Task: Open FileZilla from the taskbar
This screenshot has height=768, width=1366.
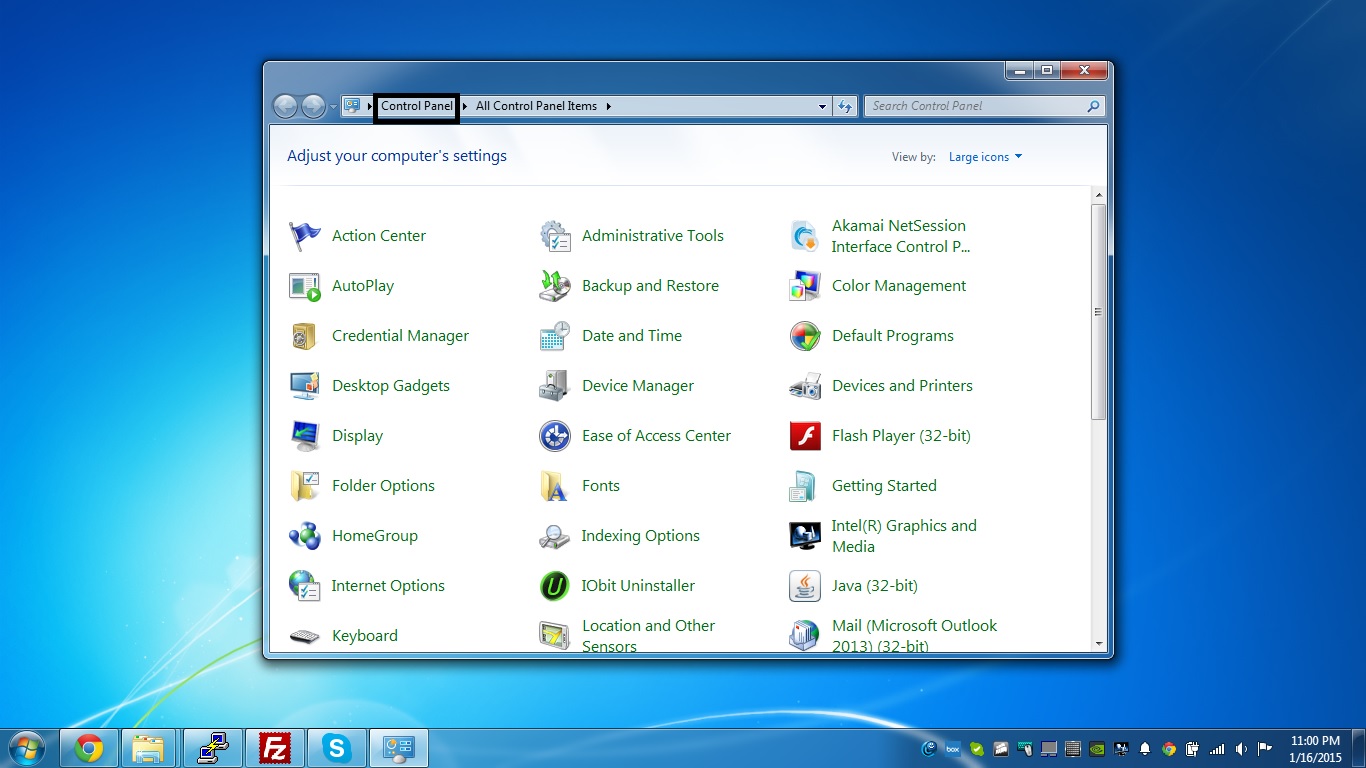Action: [x=274, y=748]
